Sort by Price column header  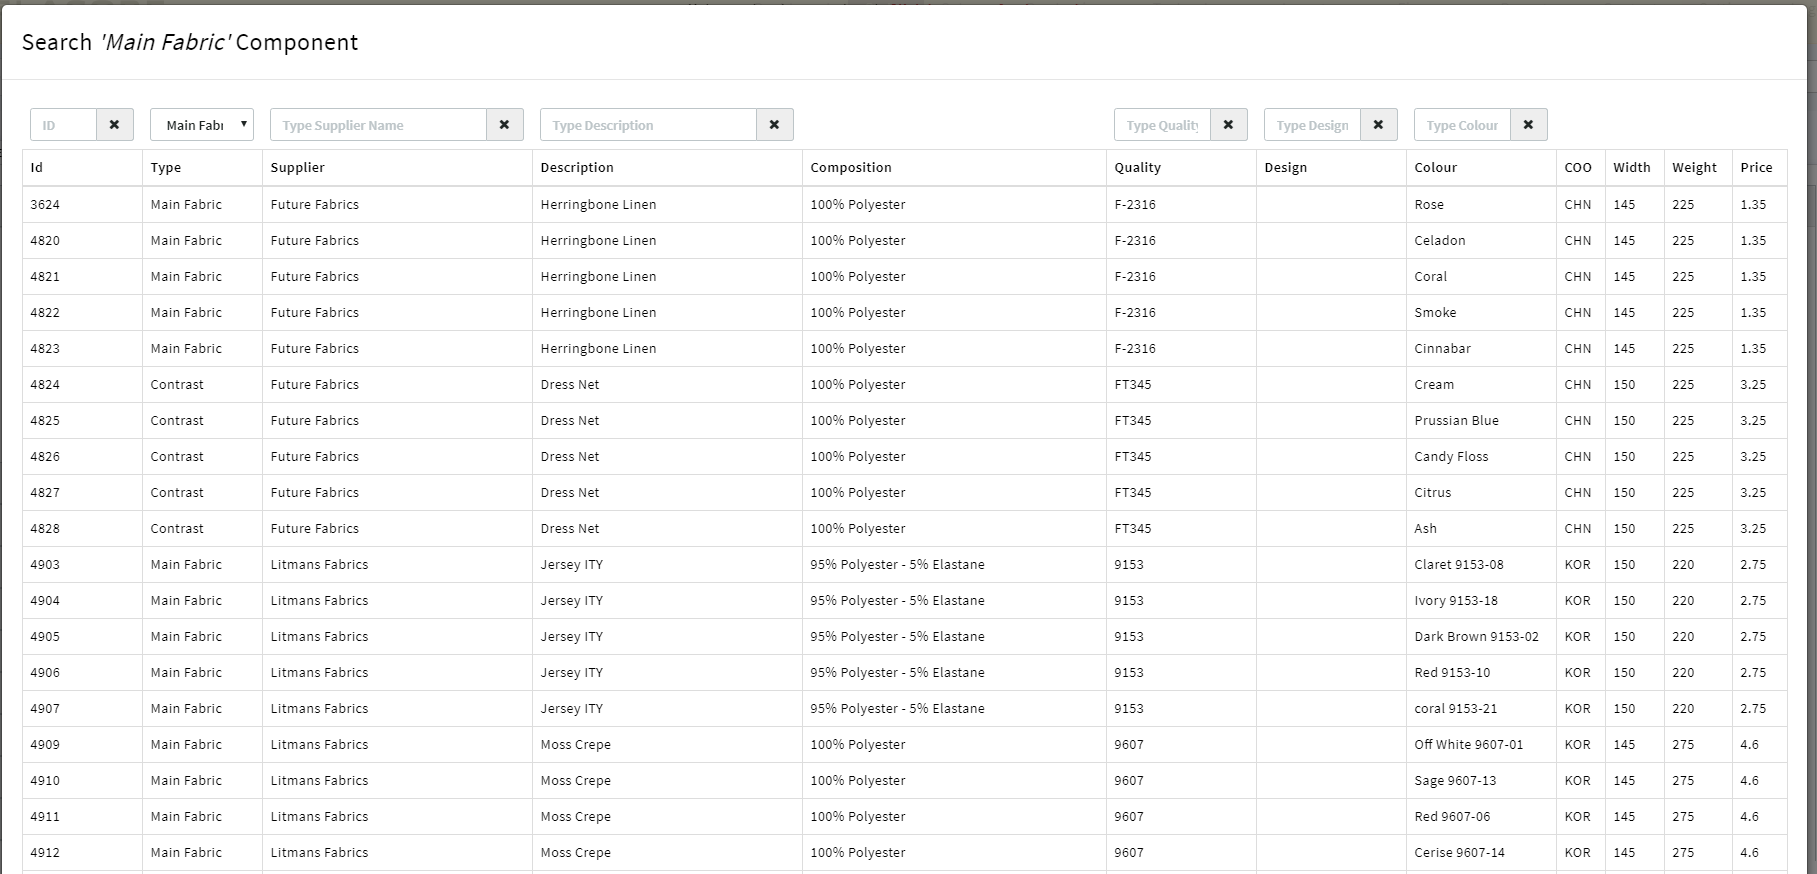[x=1755, y=168]
